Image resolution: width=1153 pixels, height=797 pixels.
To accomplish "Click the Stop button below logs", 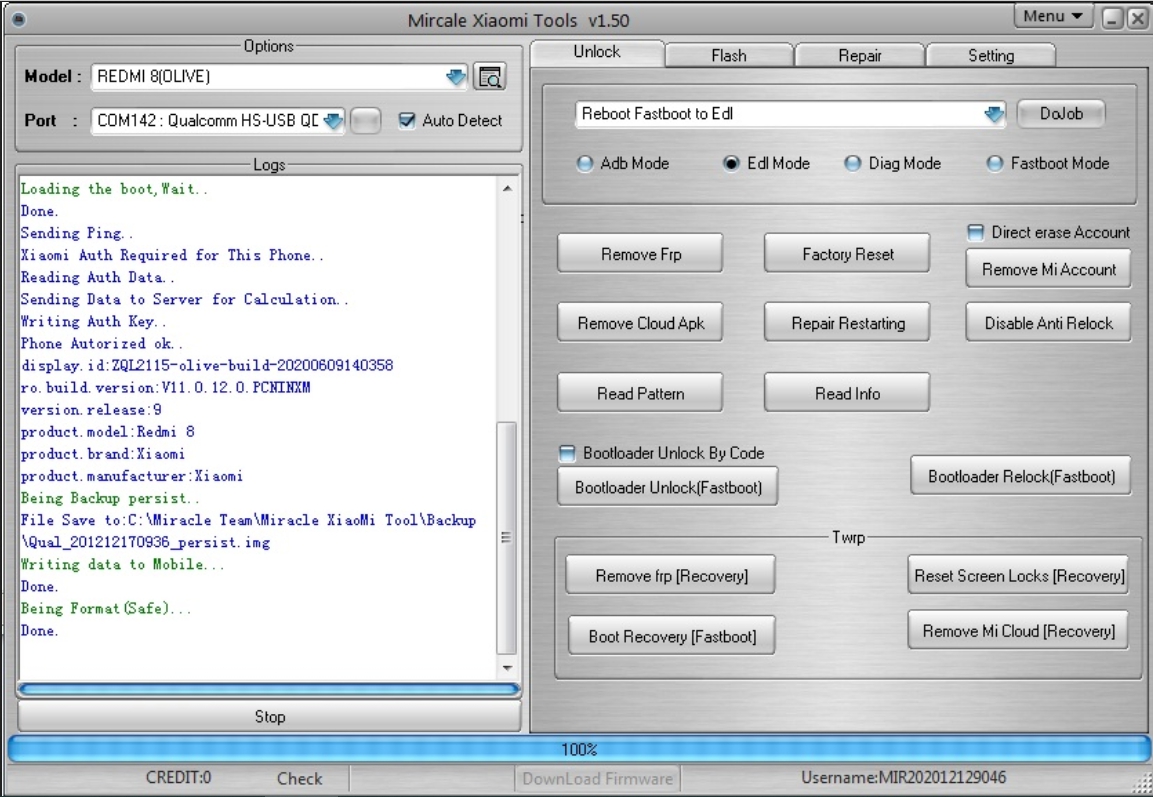I will click(x=269, y=717).
